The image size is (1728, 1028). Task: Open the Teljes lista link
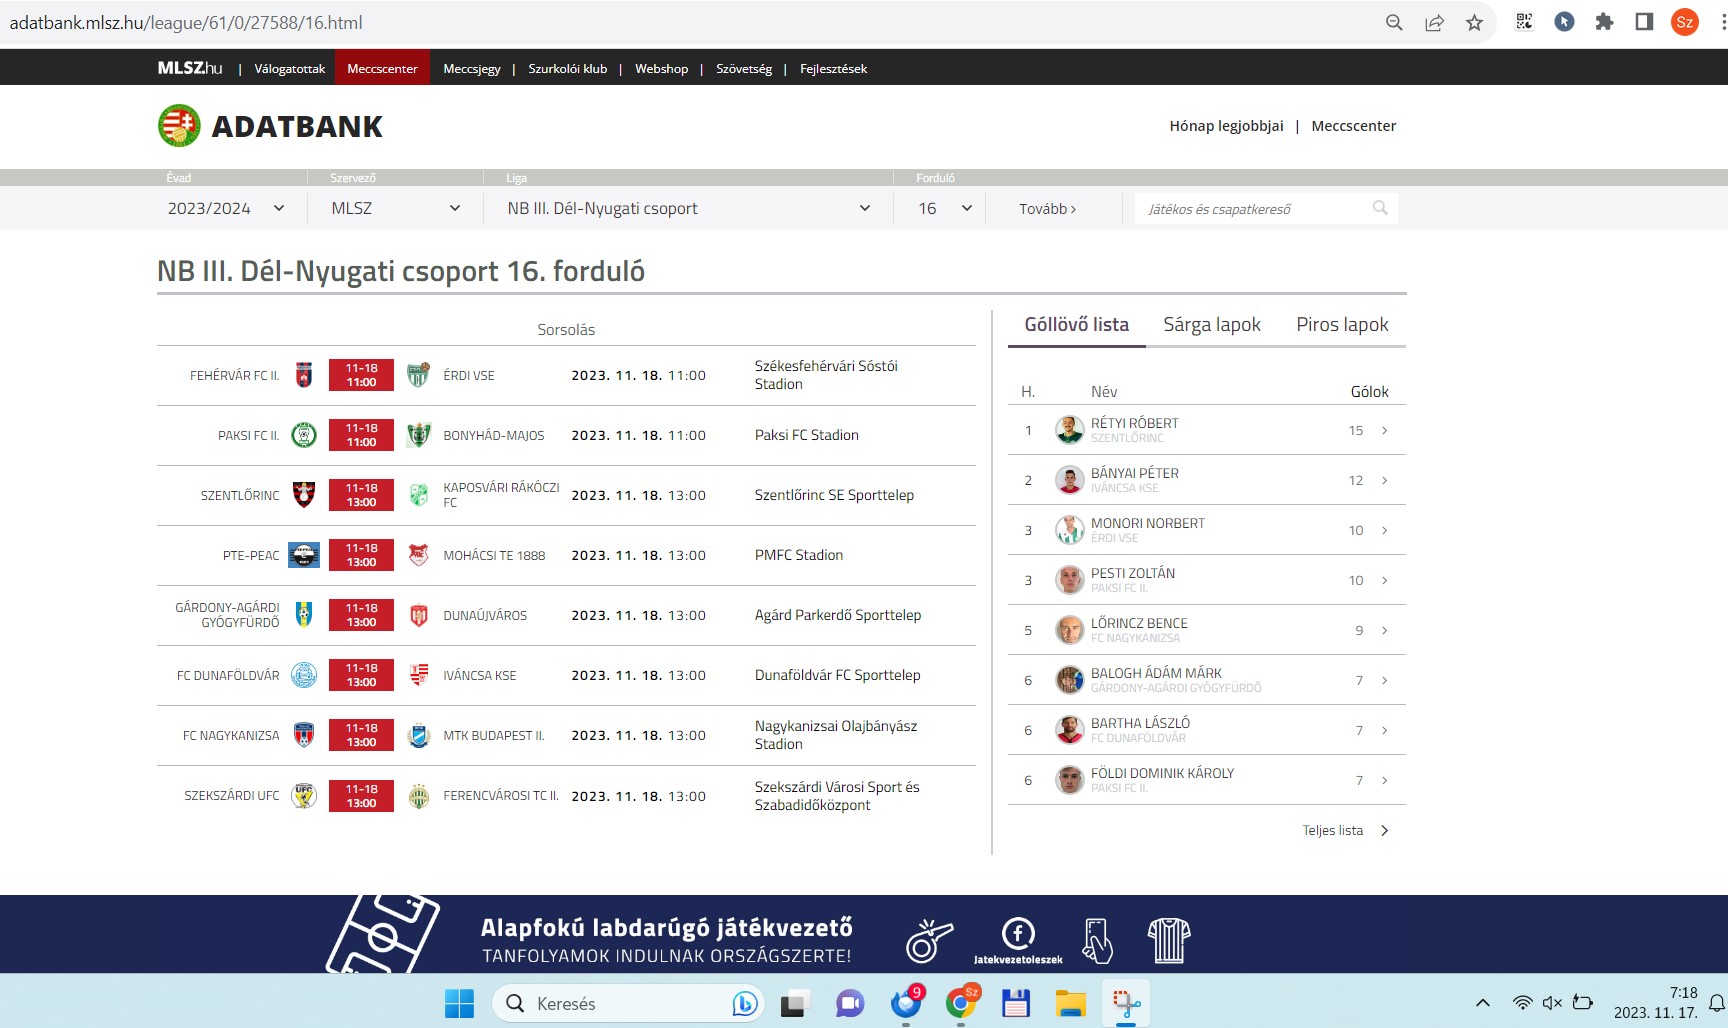[1345, 830]
